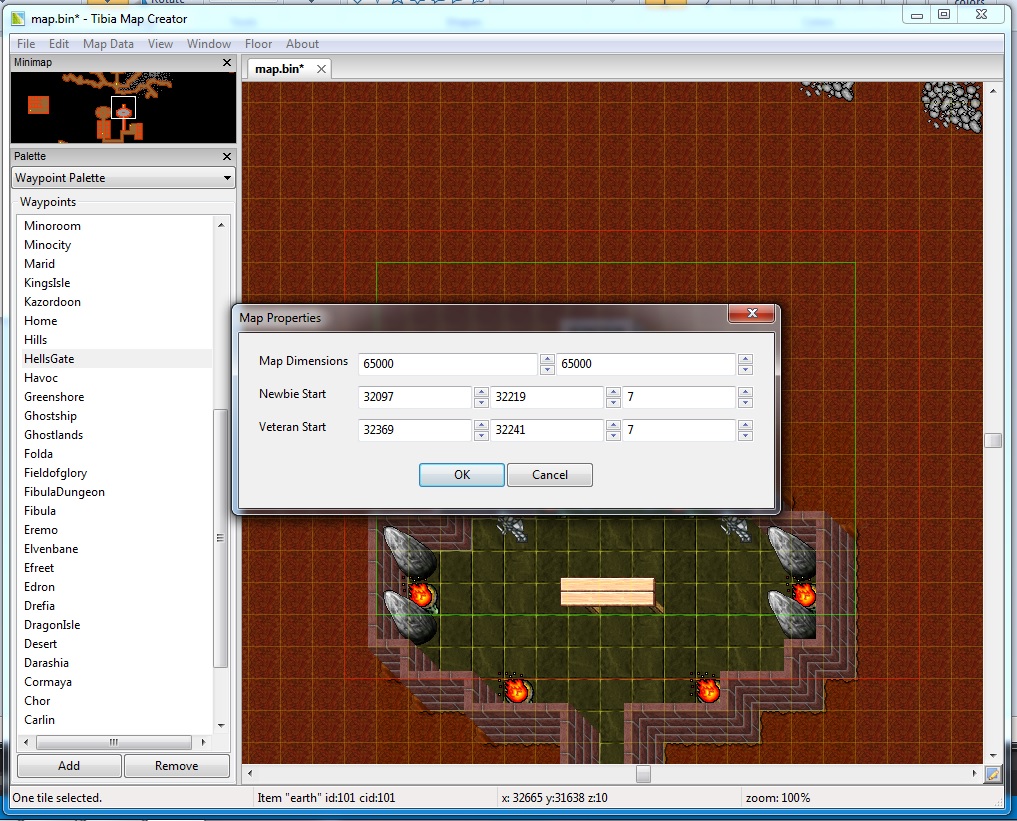Close the Map Properties dialog
The height and width of the screenshot is (821, 1017).
coord(752,313)
